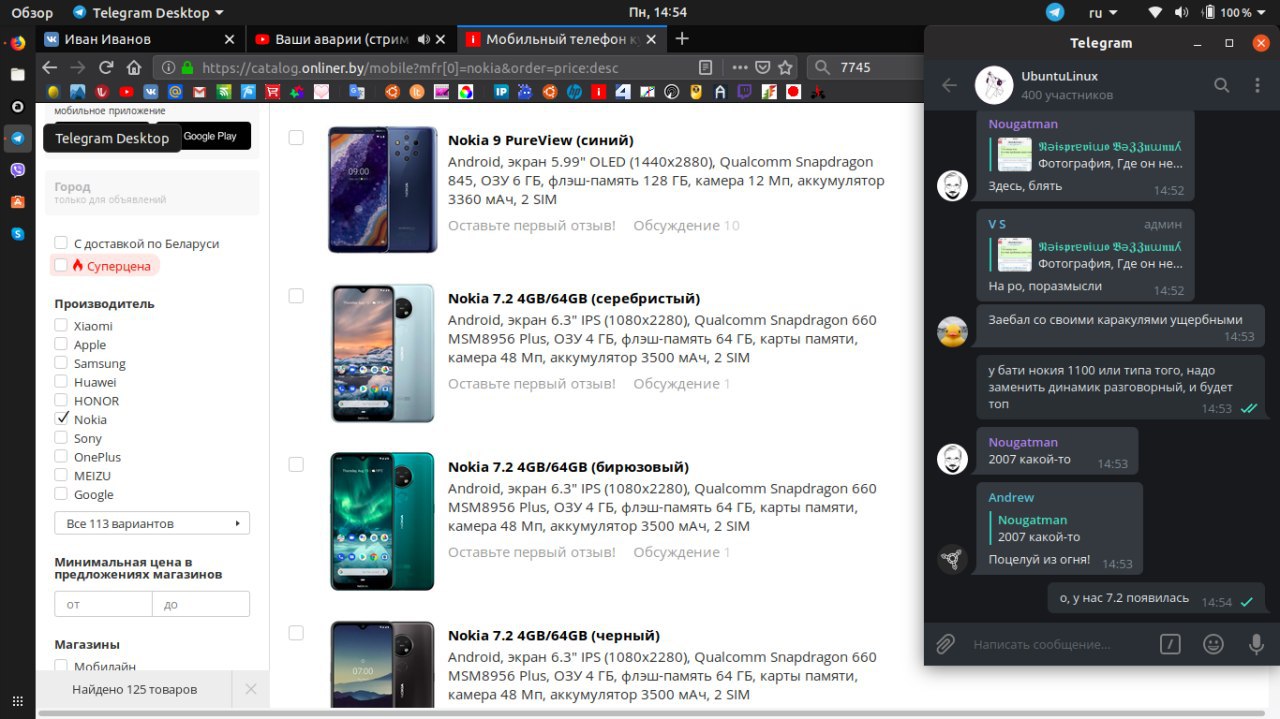Viewport: 1280px width, 719px height.
Task: Open a new Firefox tab
Action: [682, 39]
